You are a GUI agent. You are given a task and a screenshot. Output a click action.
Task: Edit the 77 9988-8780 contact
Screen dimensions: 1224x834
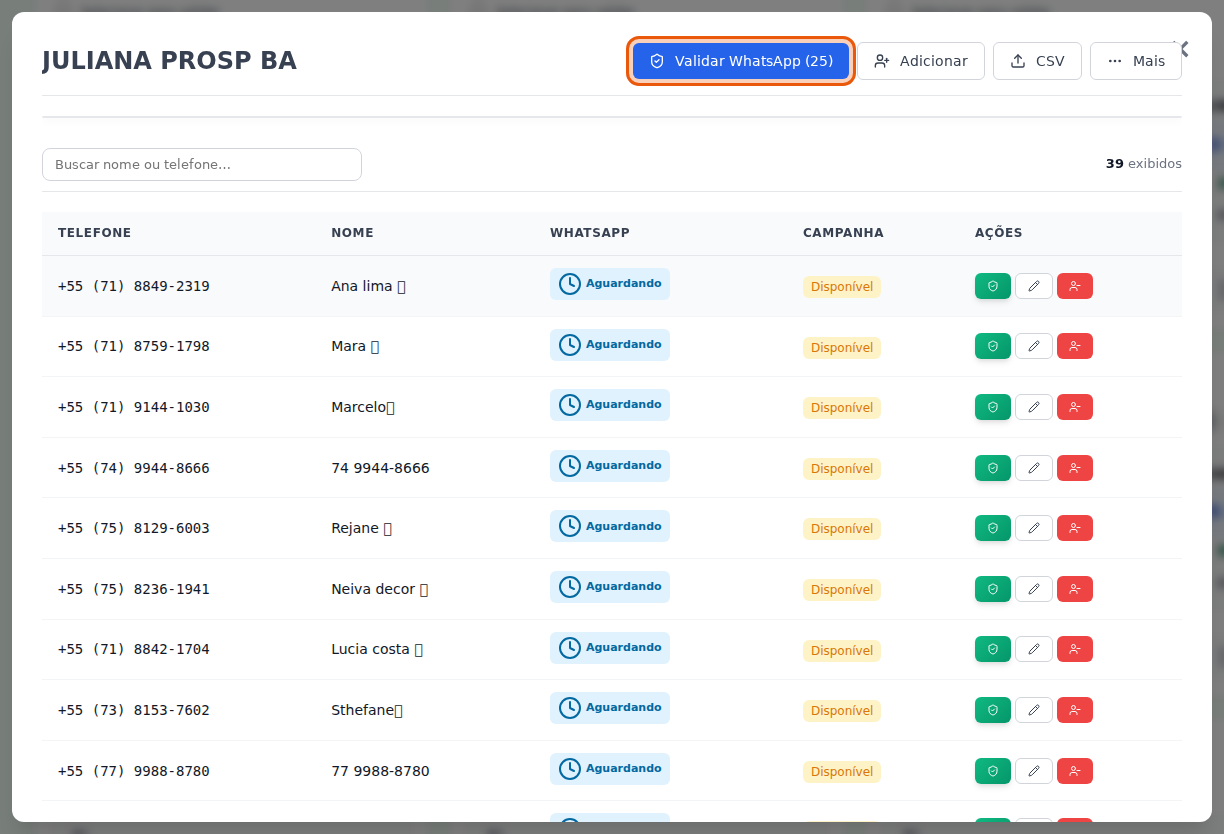tap(1034, 771)
